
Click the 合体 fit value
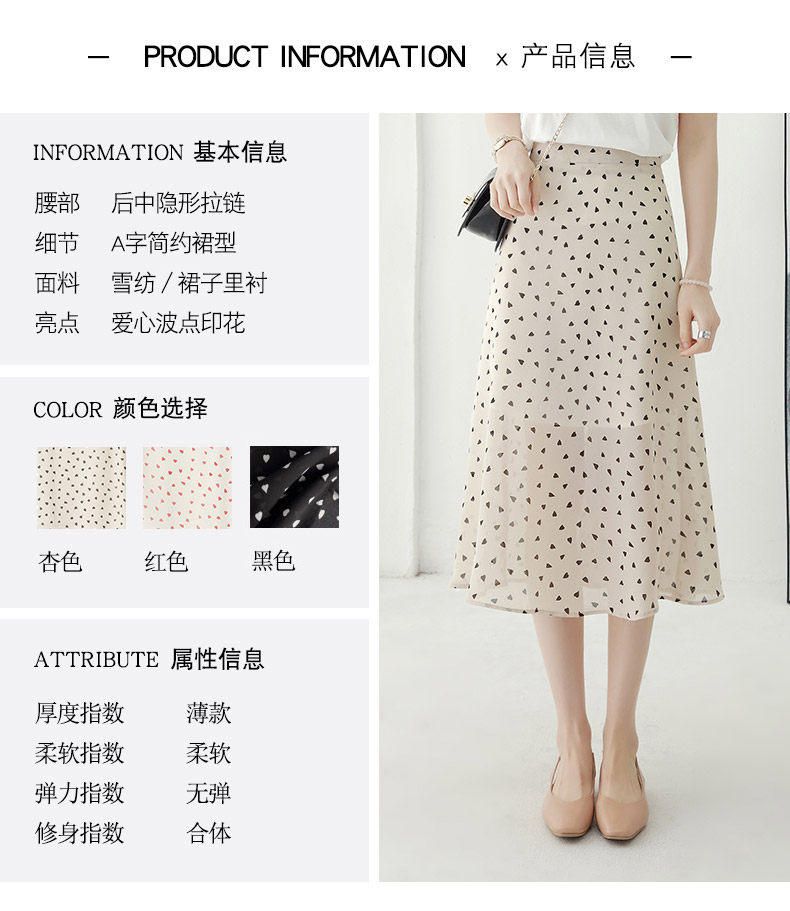[x=209, y=833]
